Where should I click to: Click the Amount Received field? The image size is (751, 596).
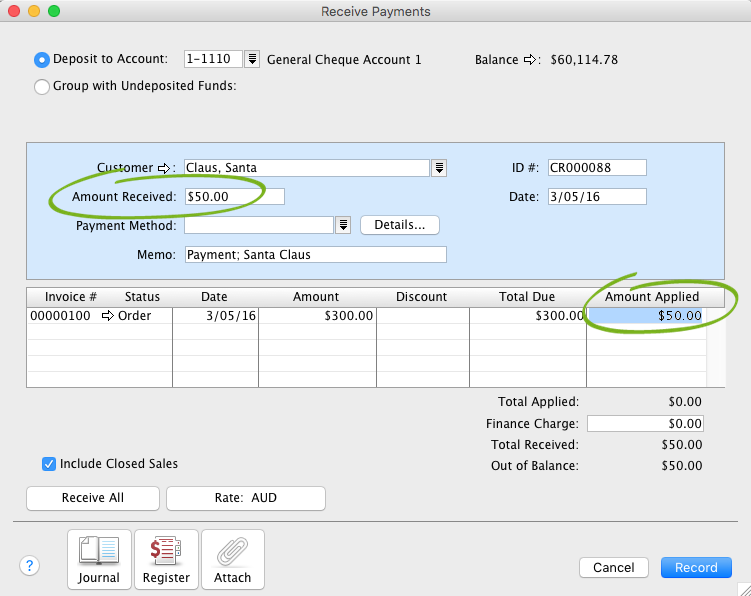(234, 197)
